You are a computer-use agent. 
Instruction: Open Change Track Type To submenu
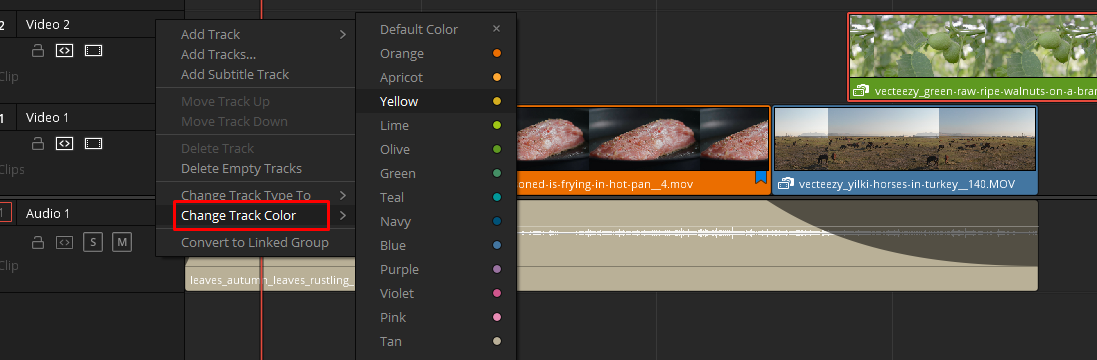click(x=255, y=195)
